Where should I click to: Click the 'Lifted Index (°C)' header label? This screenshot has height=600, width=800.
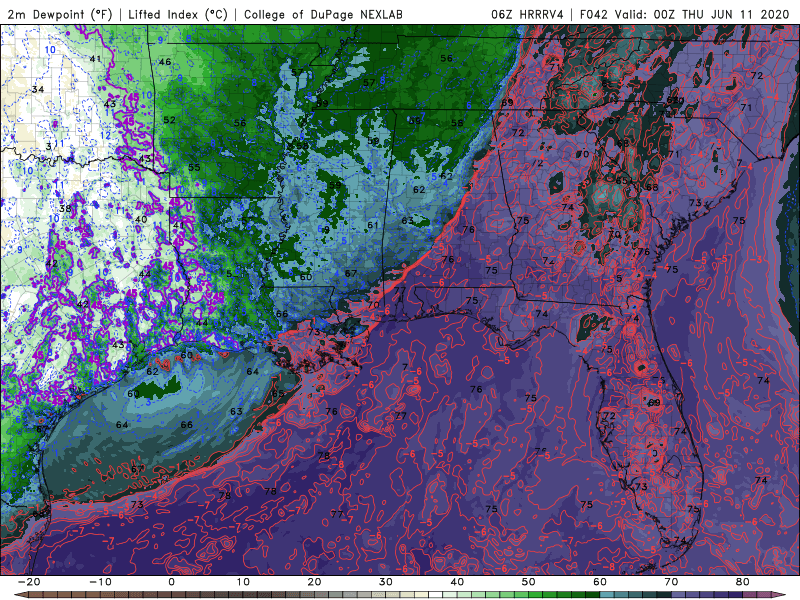[178, 14]
